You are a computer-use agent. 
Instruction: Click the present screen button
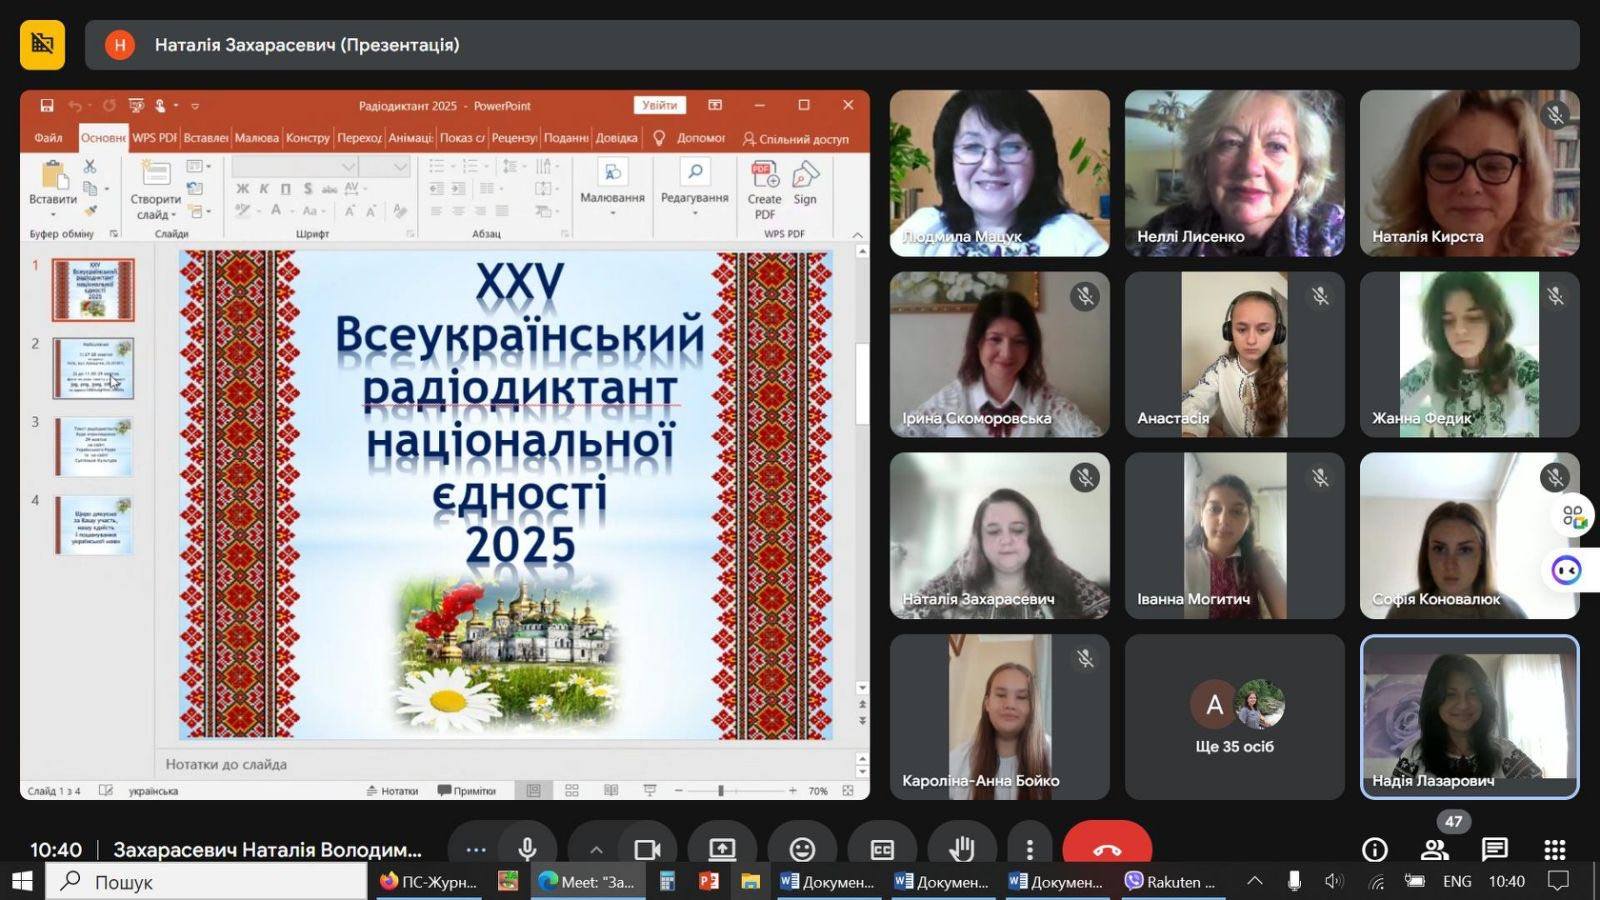coord(722,849)
